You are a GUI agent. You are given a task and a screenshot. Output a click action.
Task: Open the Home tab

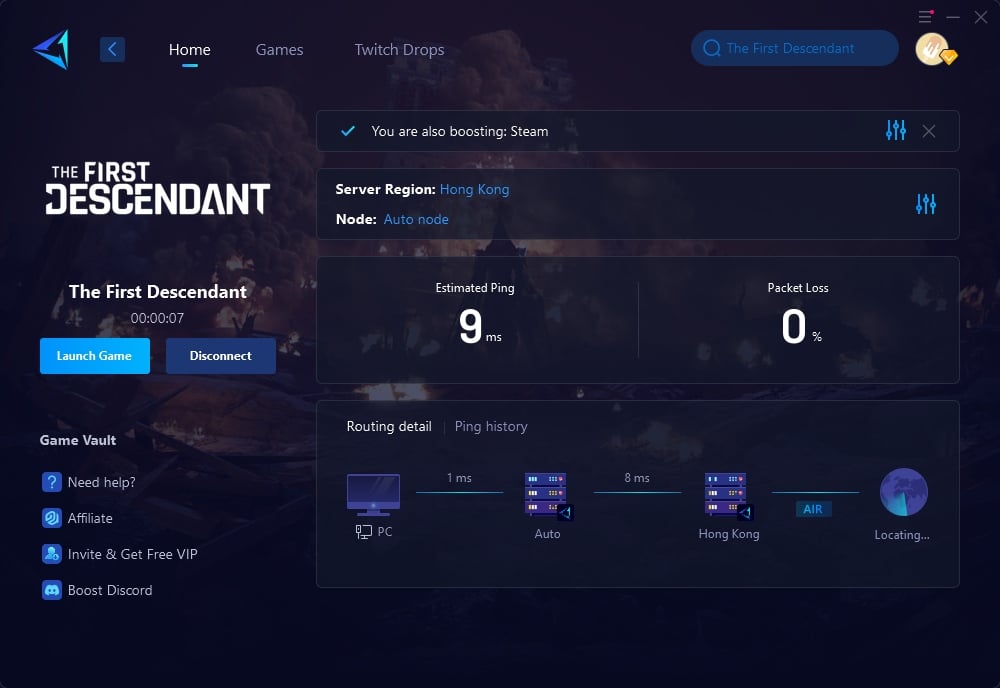[x=189, y=50]
